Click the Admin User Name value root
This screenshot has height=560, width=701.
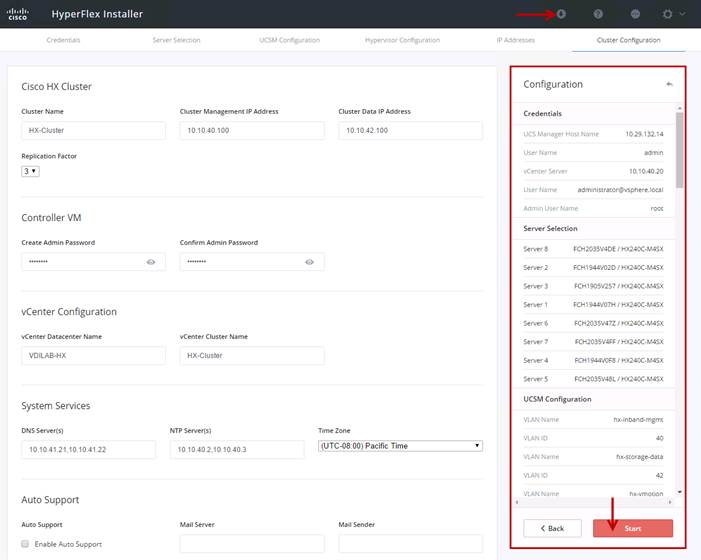[657, 209]
